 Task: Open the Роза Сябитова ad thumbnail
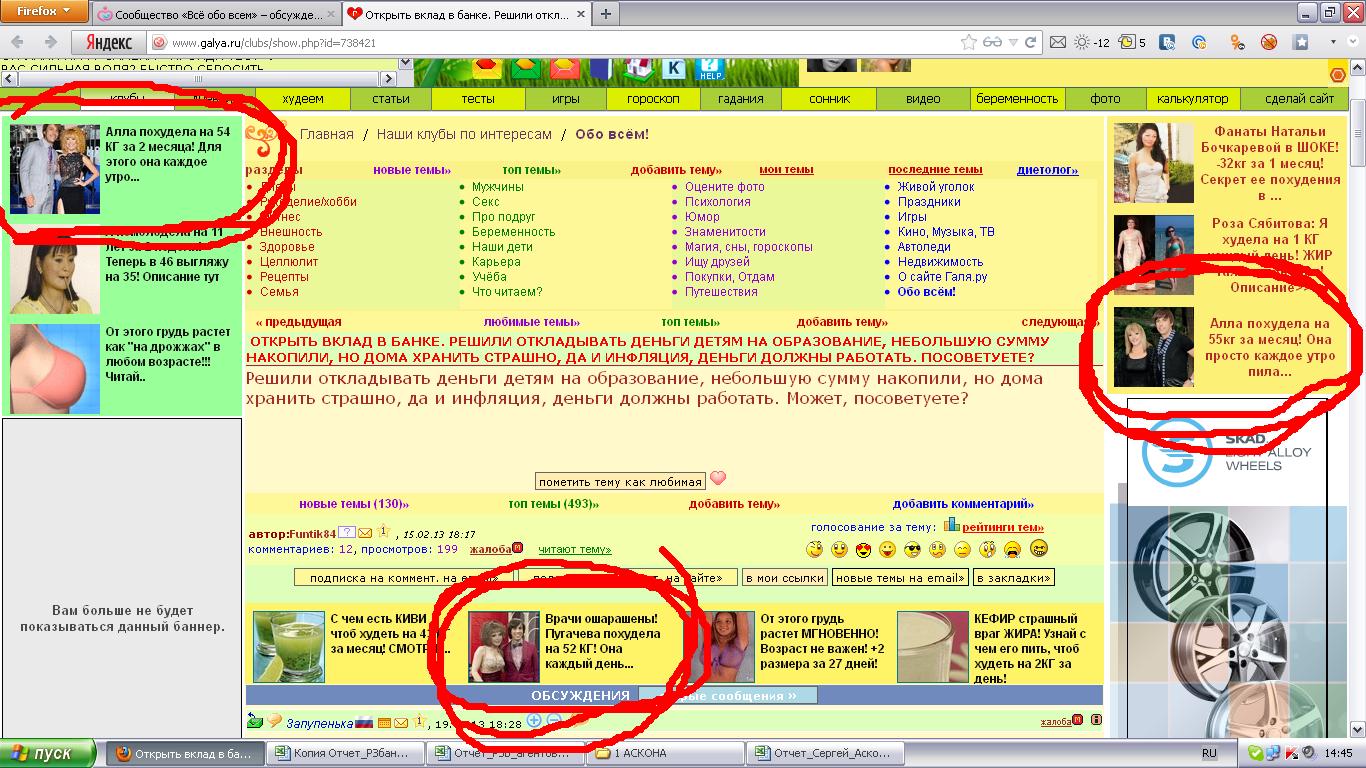click(x=1153, y=255)
